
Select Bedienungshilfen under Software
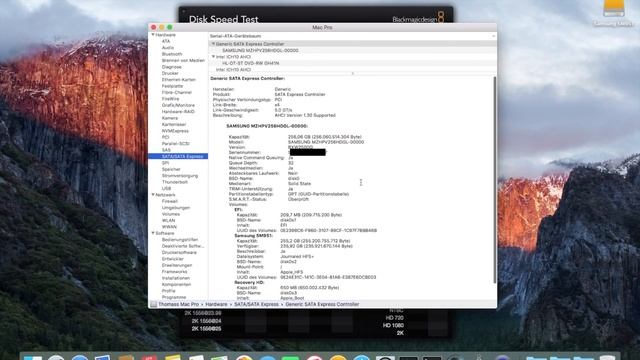(x=180, y=240)
